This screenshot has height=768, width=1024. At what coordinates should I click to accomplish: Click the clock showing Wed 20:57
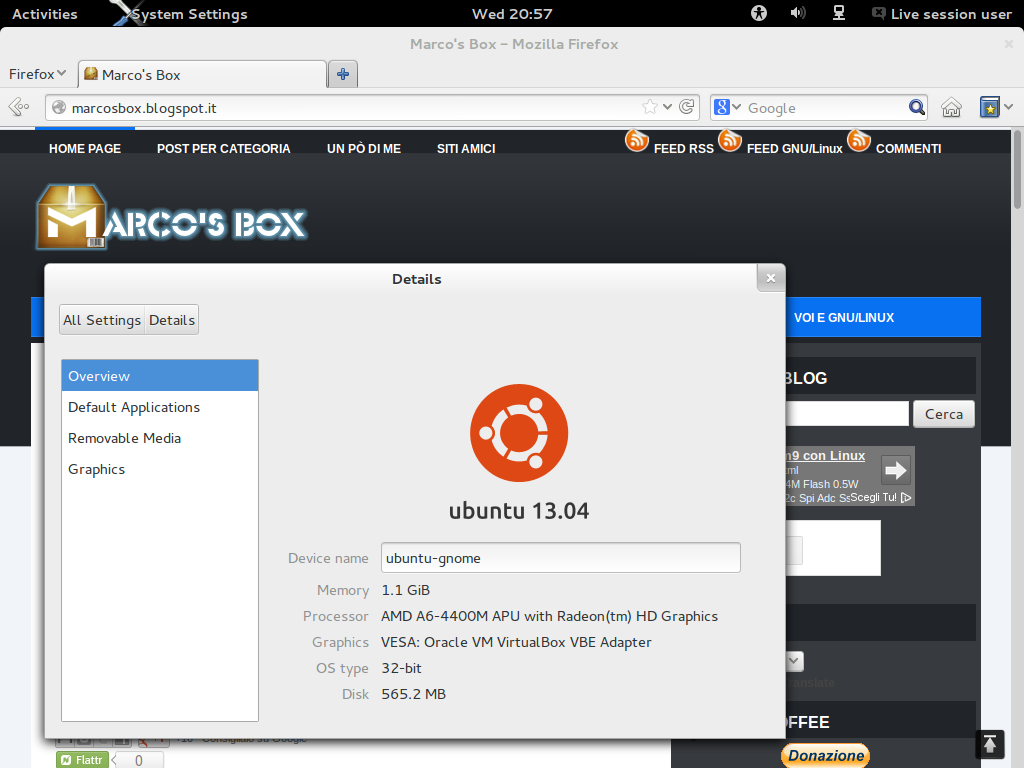pos(512,14)
